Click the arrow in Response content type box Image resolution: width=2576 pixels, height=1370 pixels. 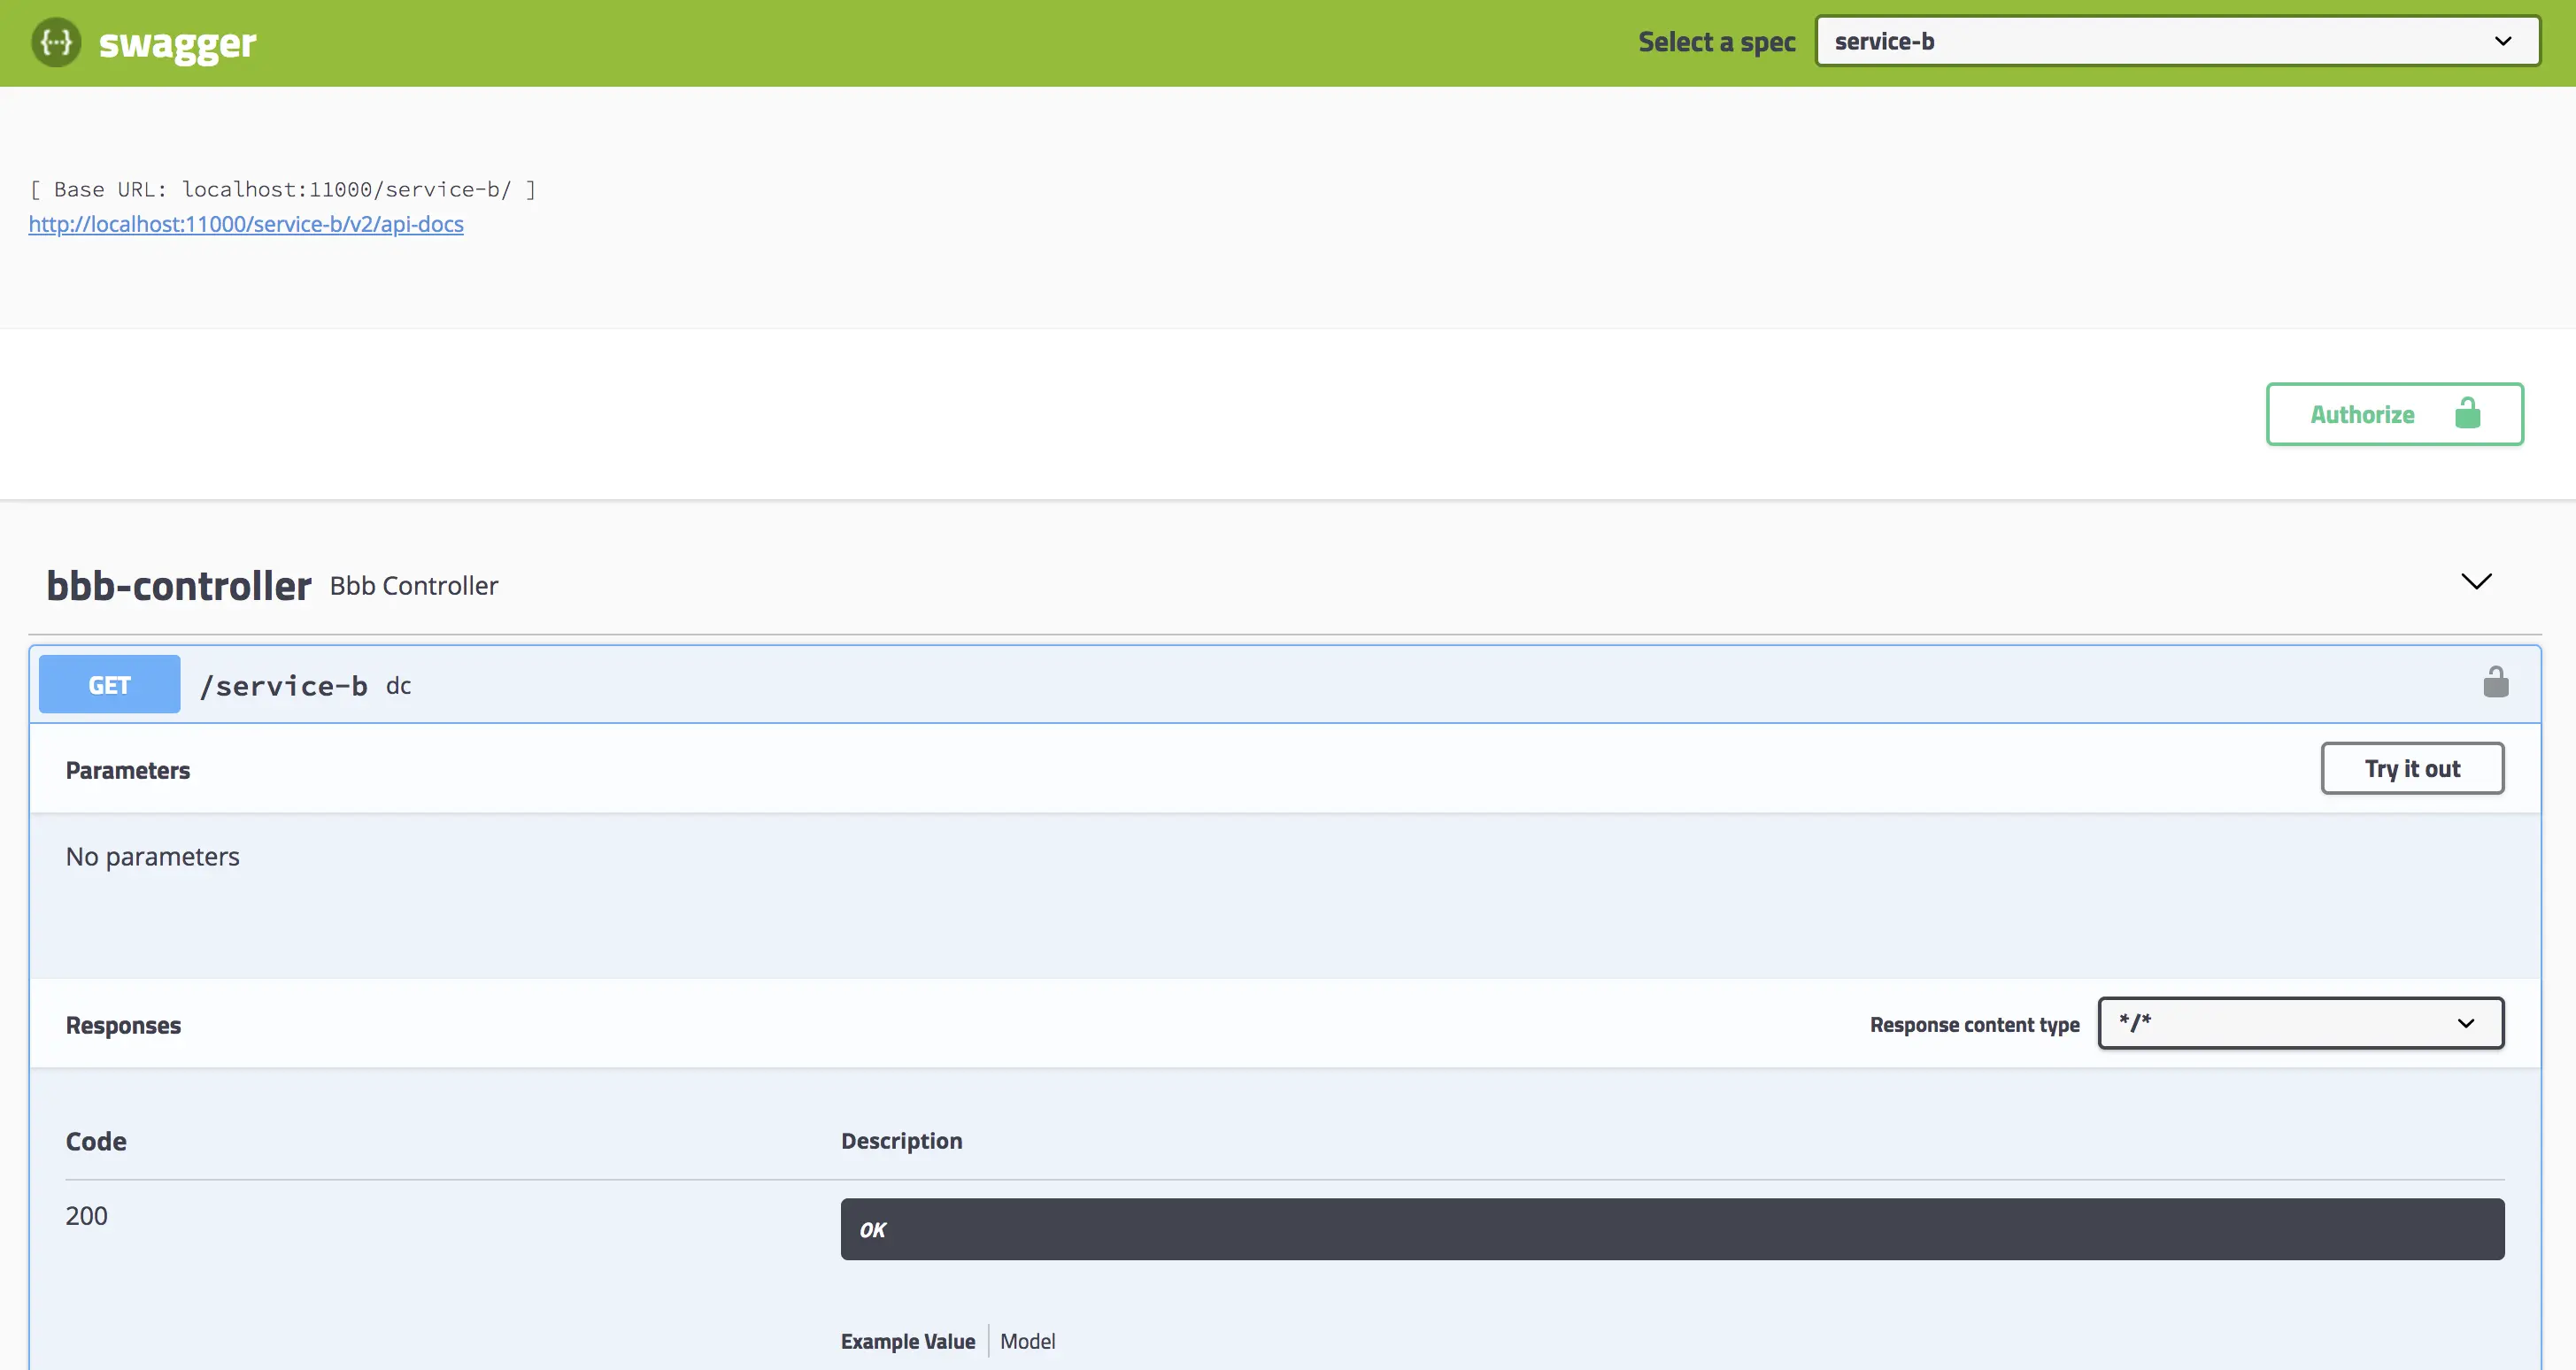pyautogui.click(x=2465, y=1023)
